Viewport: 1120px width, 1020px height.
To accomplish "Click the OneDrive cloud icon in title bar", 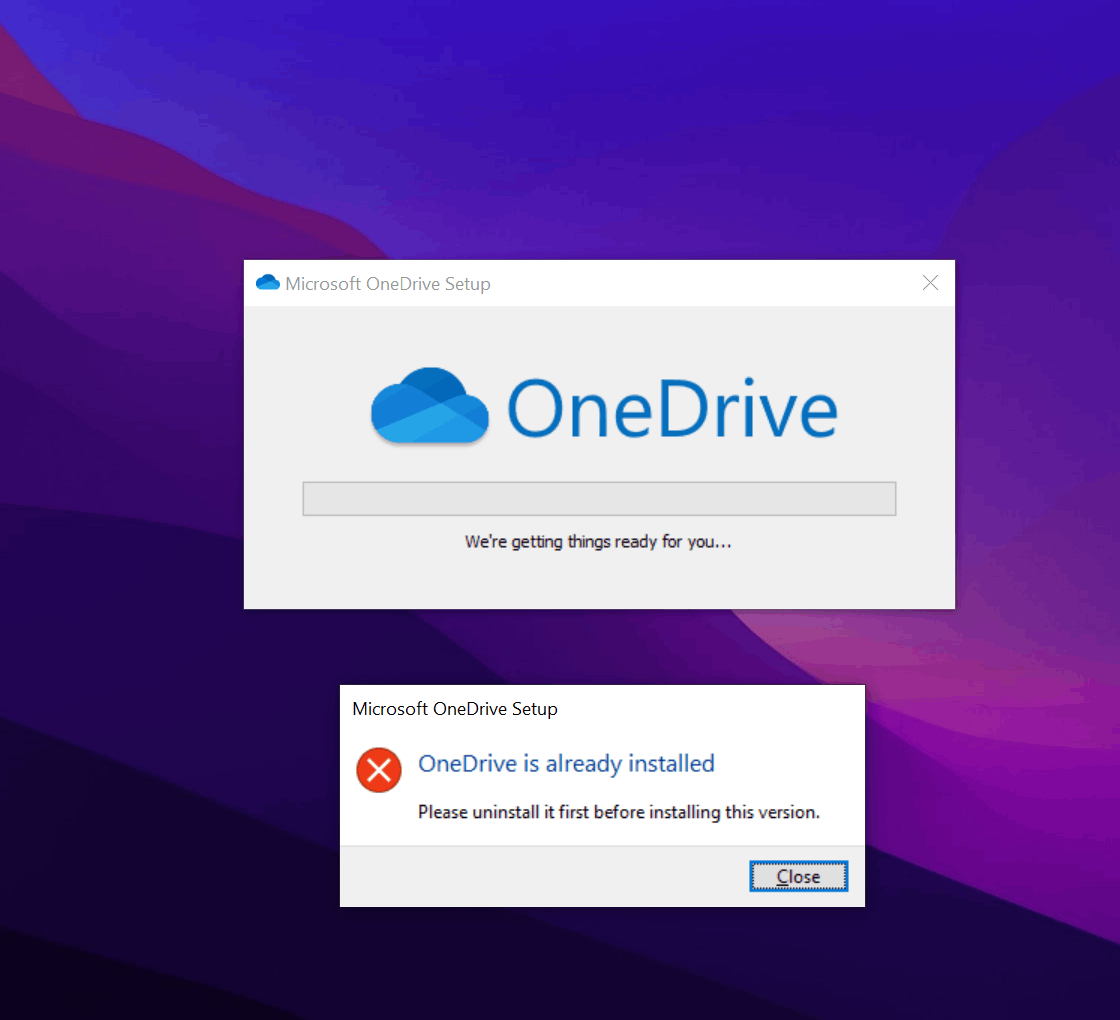I will (268, 283).
